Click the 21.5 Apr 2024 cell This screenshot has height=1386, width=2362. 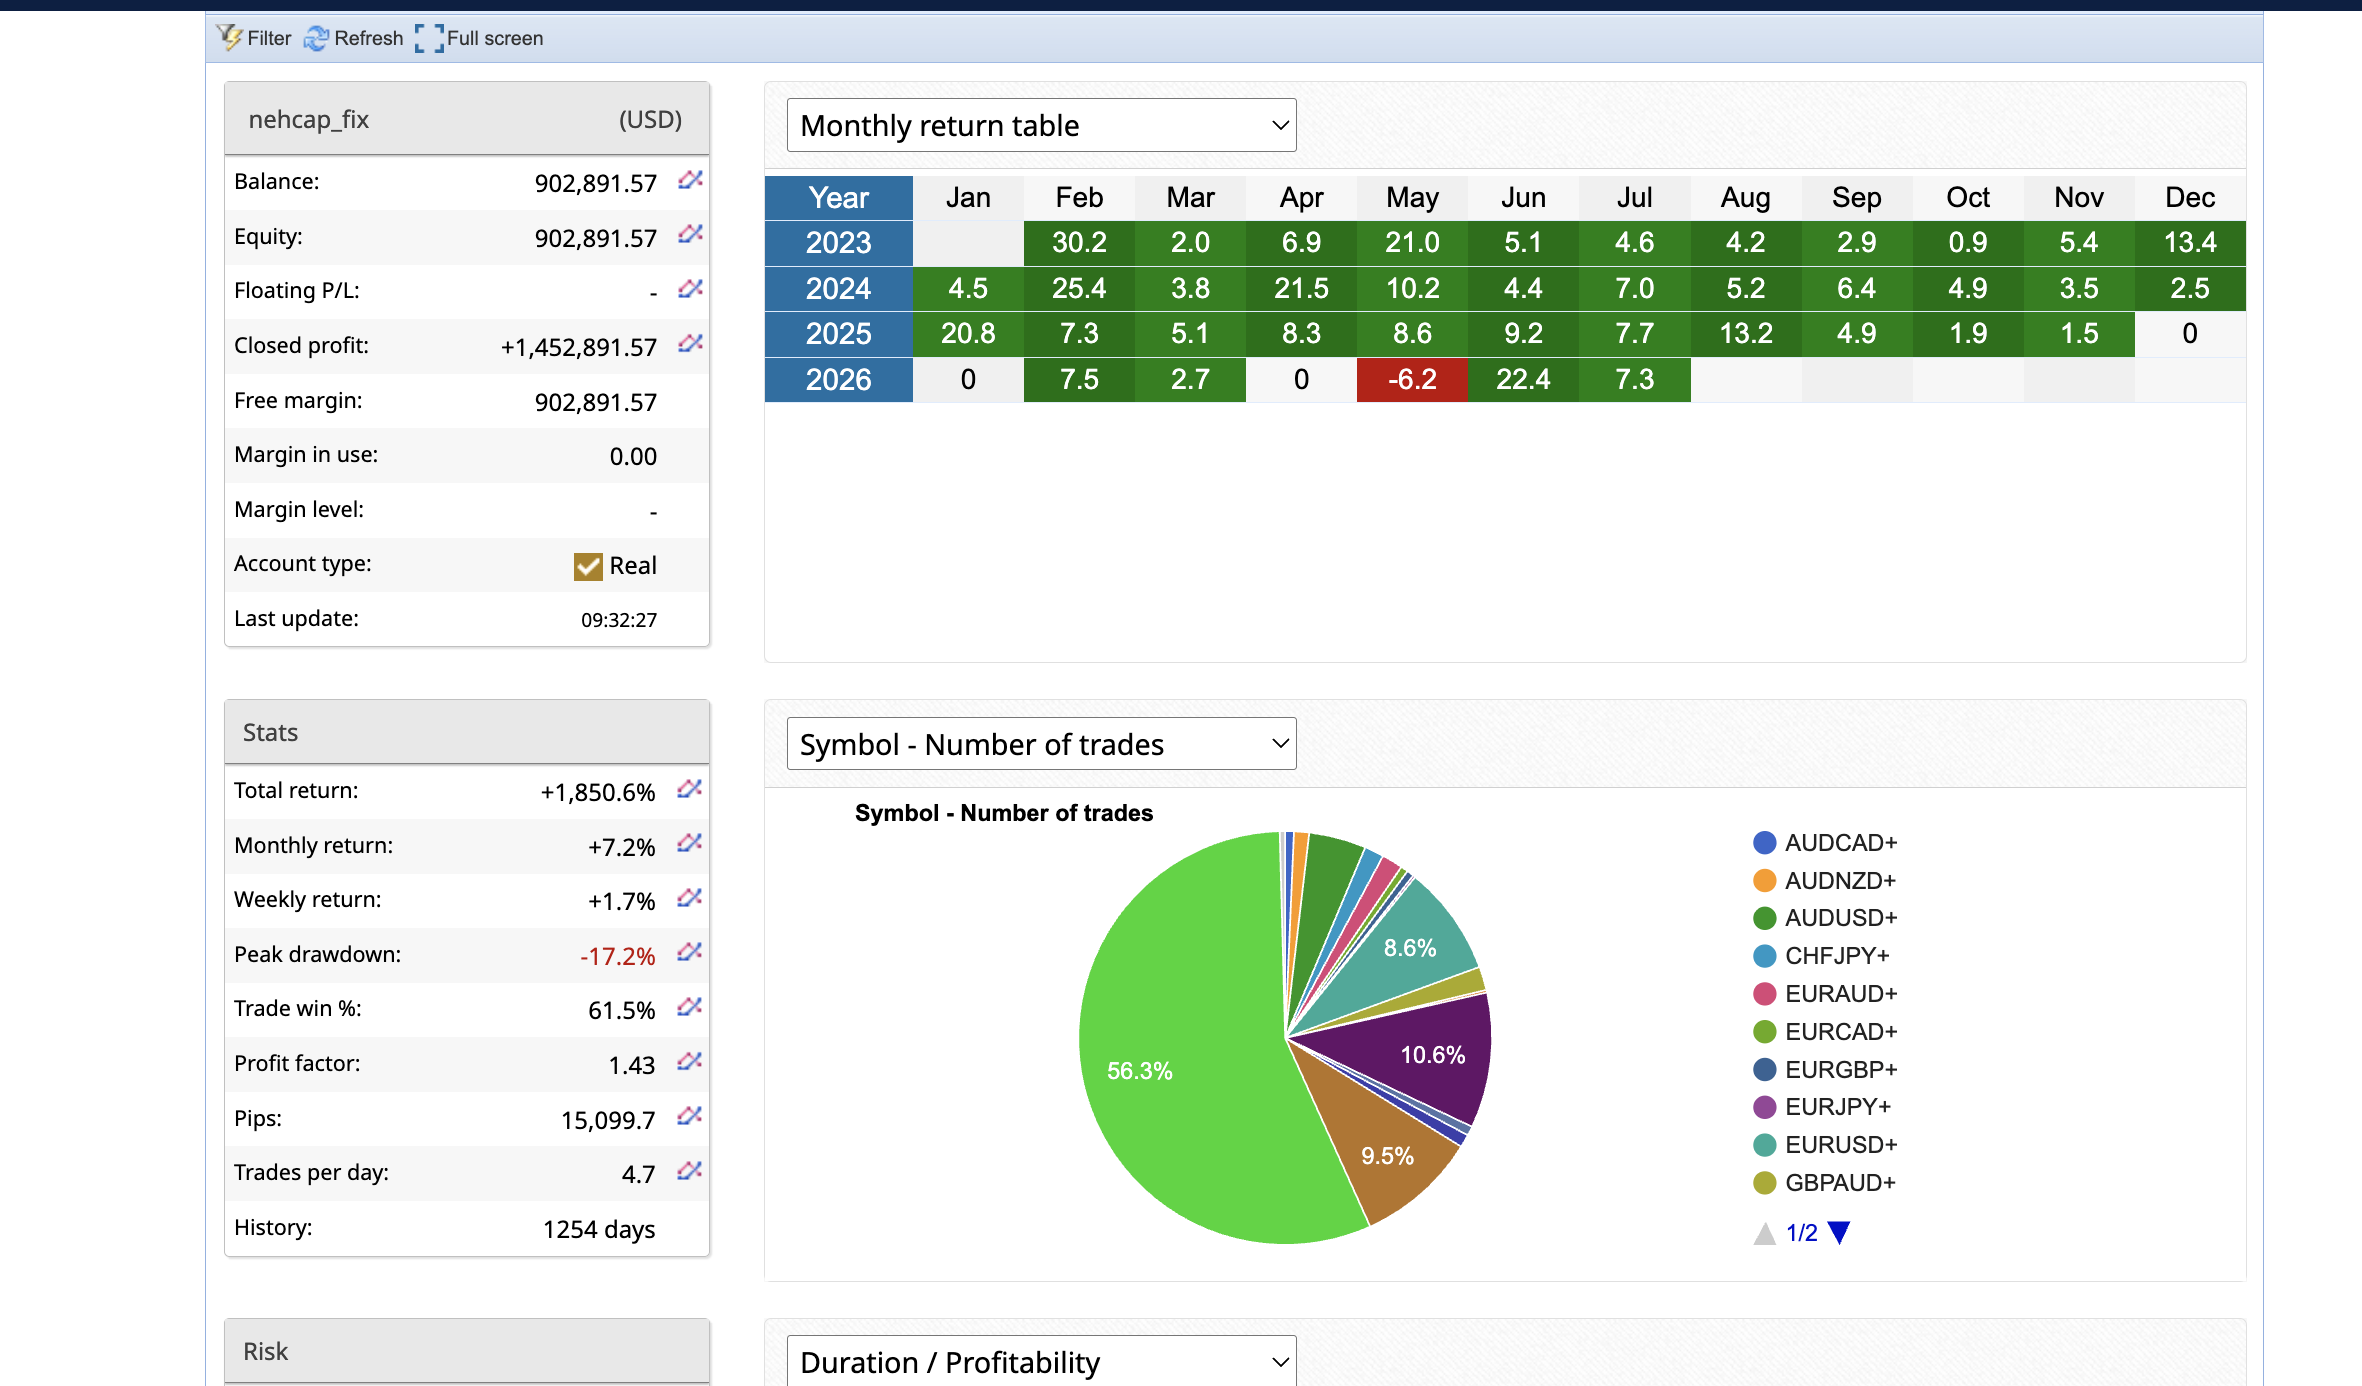tap(1301, 288)
